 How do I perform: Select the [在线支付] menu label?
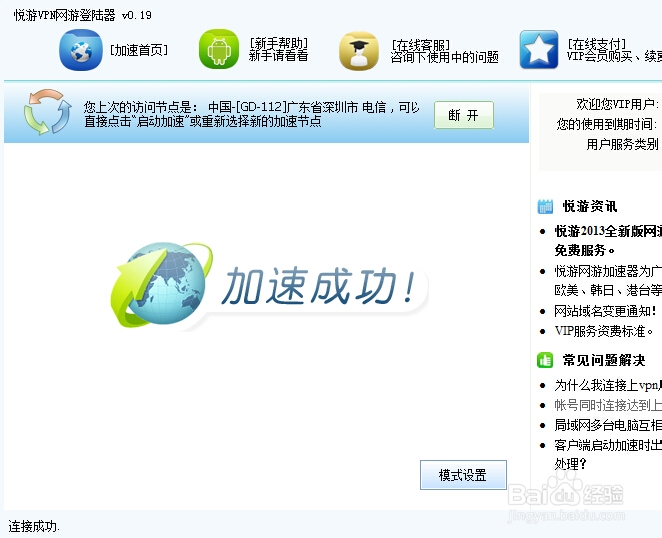click(x=597, y=43)
